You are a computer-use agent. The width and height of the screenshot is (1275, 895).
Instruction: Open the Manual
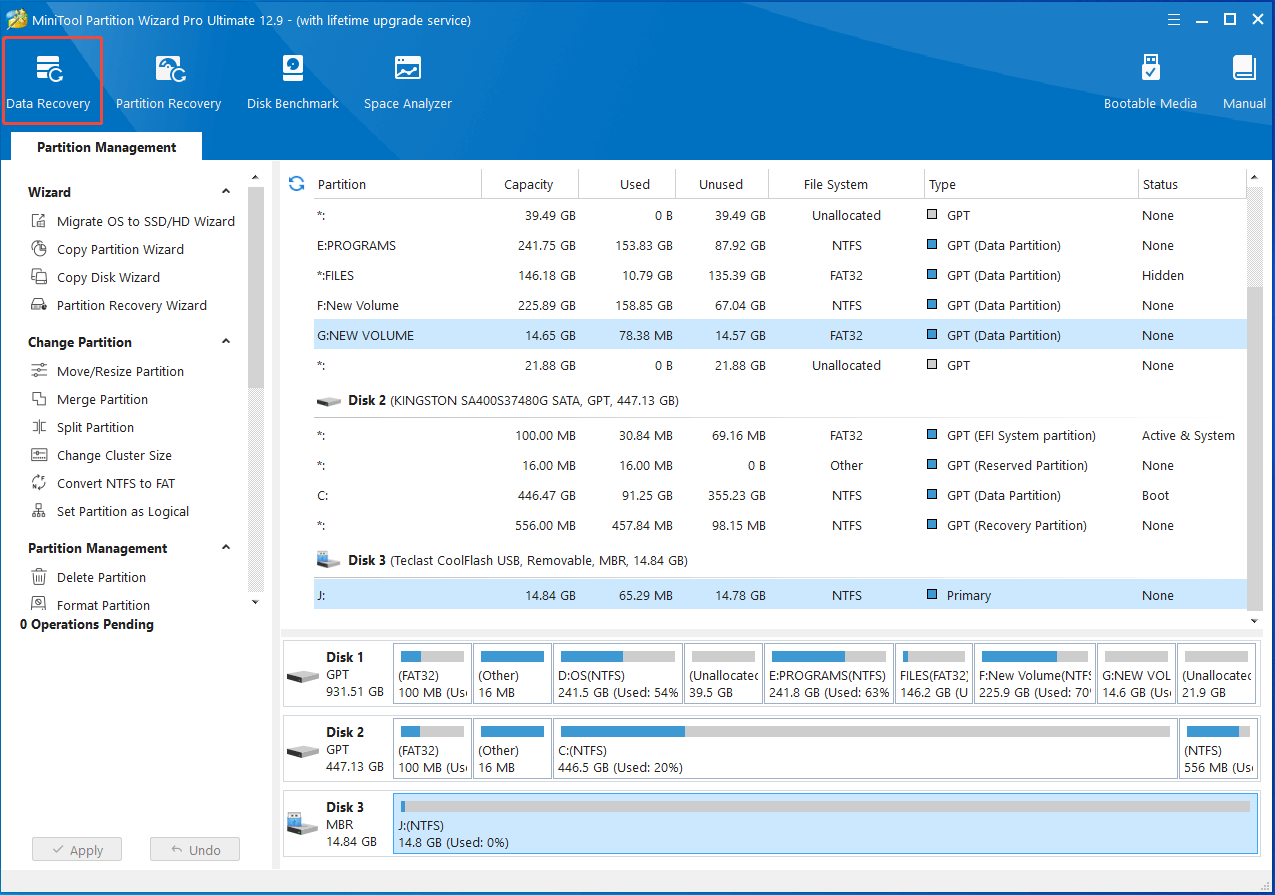click(1244, 83)
